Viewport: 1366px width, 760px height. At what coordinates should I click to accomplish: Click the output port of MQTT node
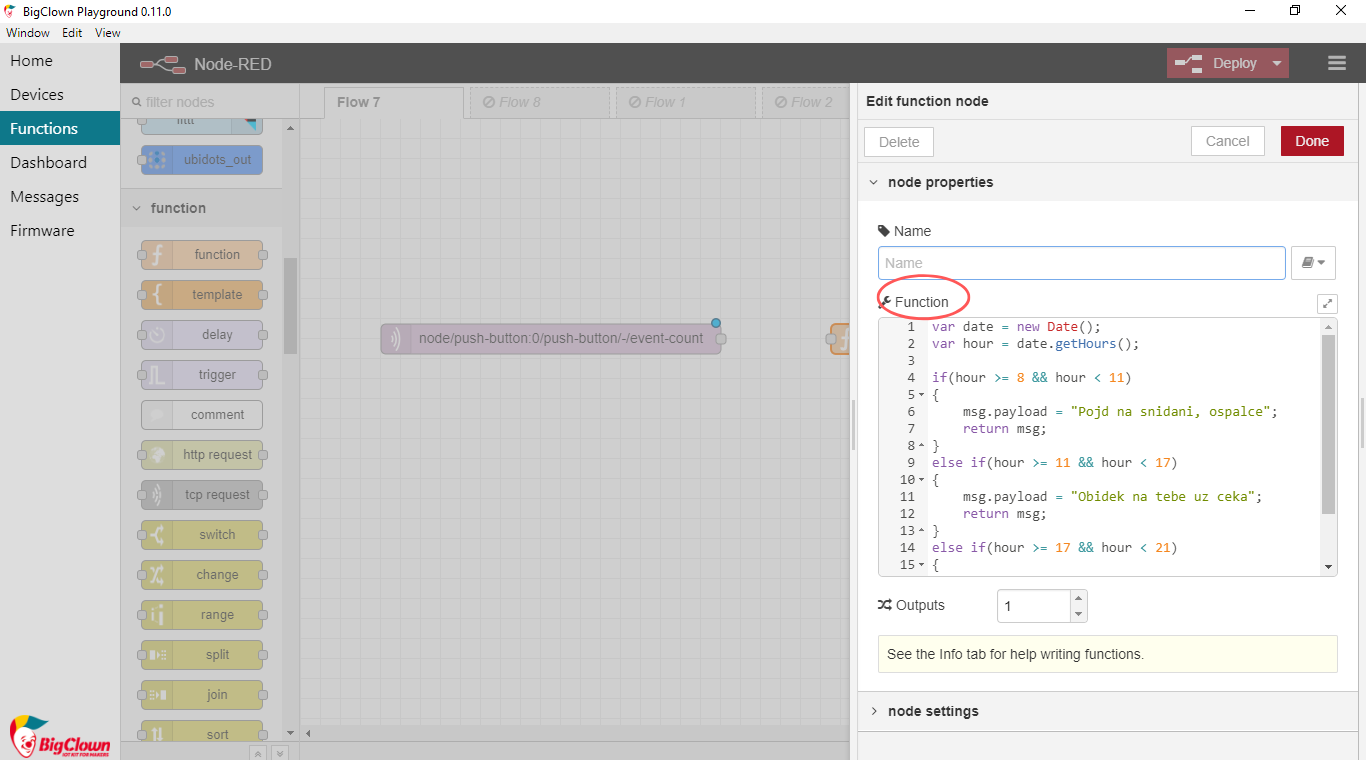pos(721,339)
